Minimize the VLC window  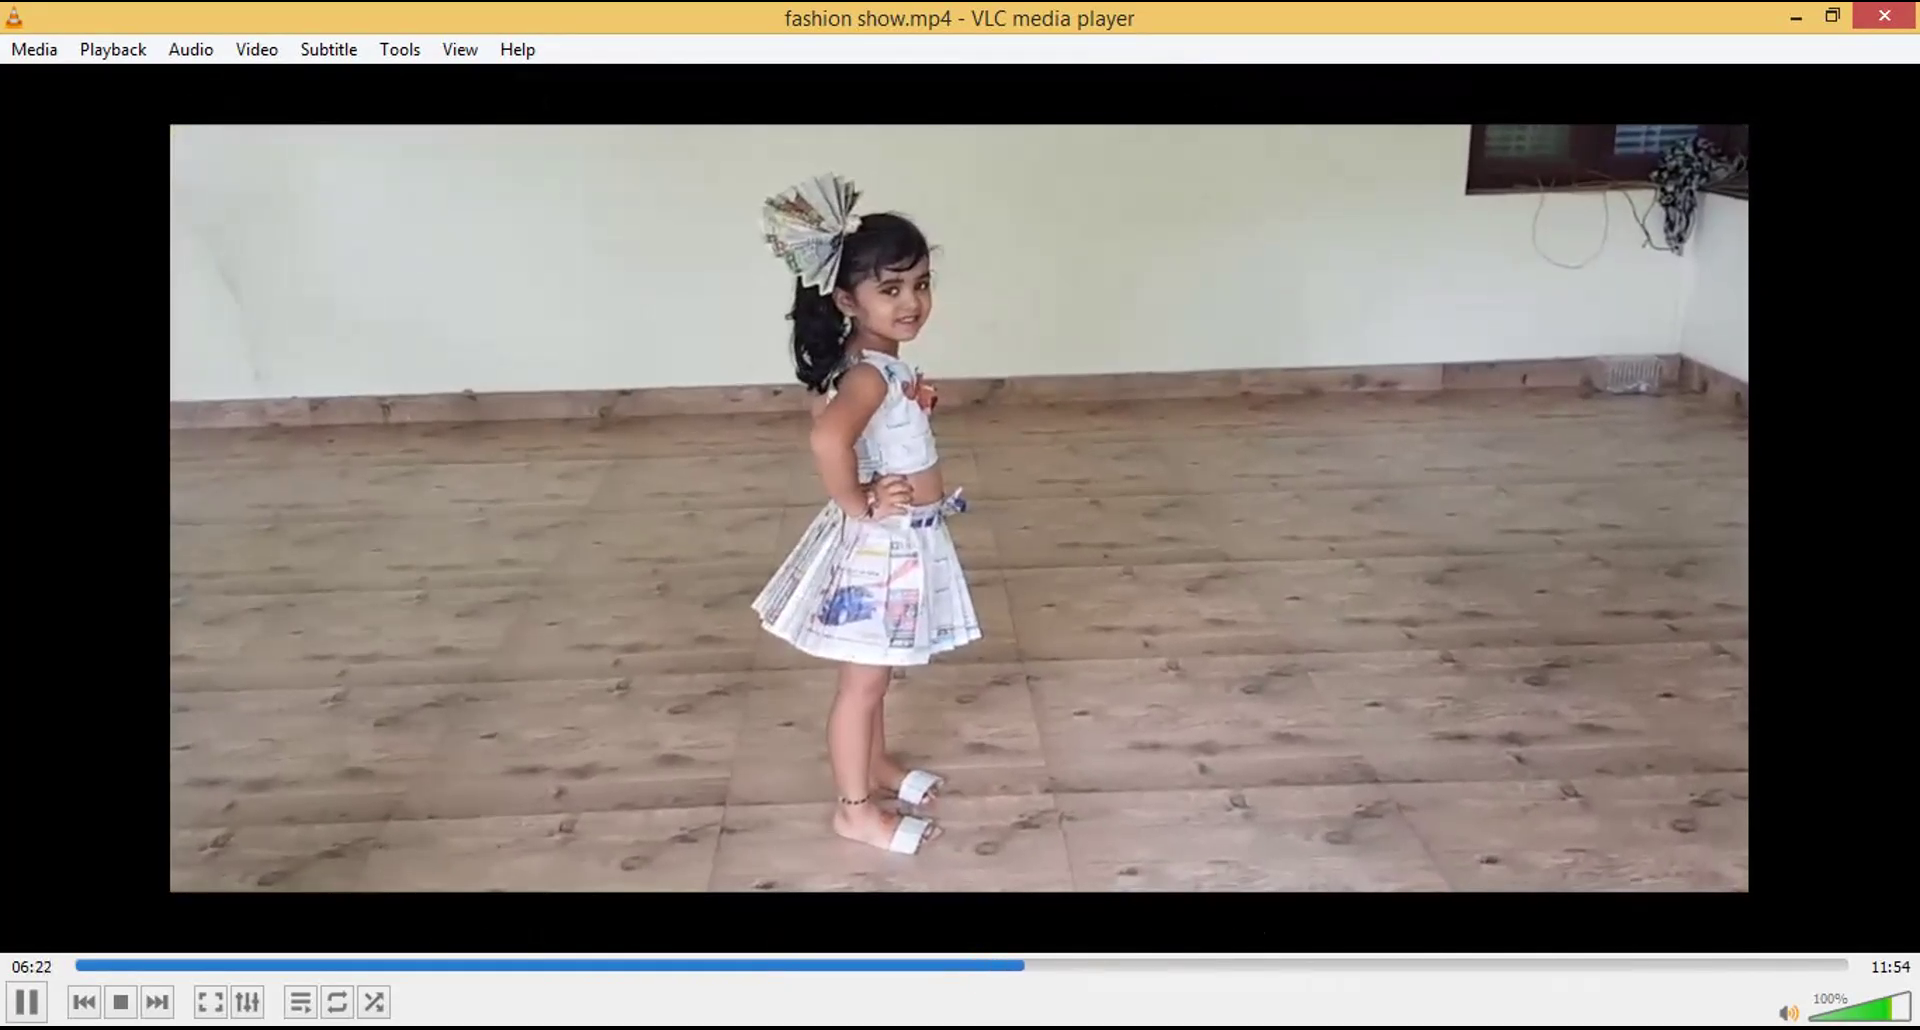click(1796, 17)
